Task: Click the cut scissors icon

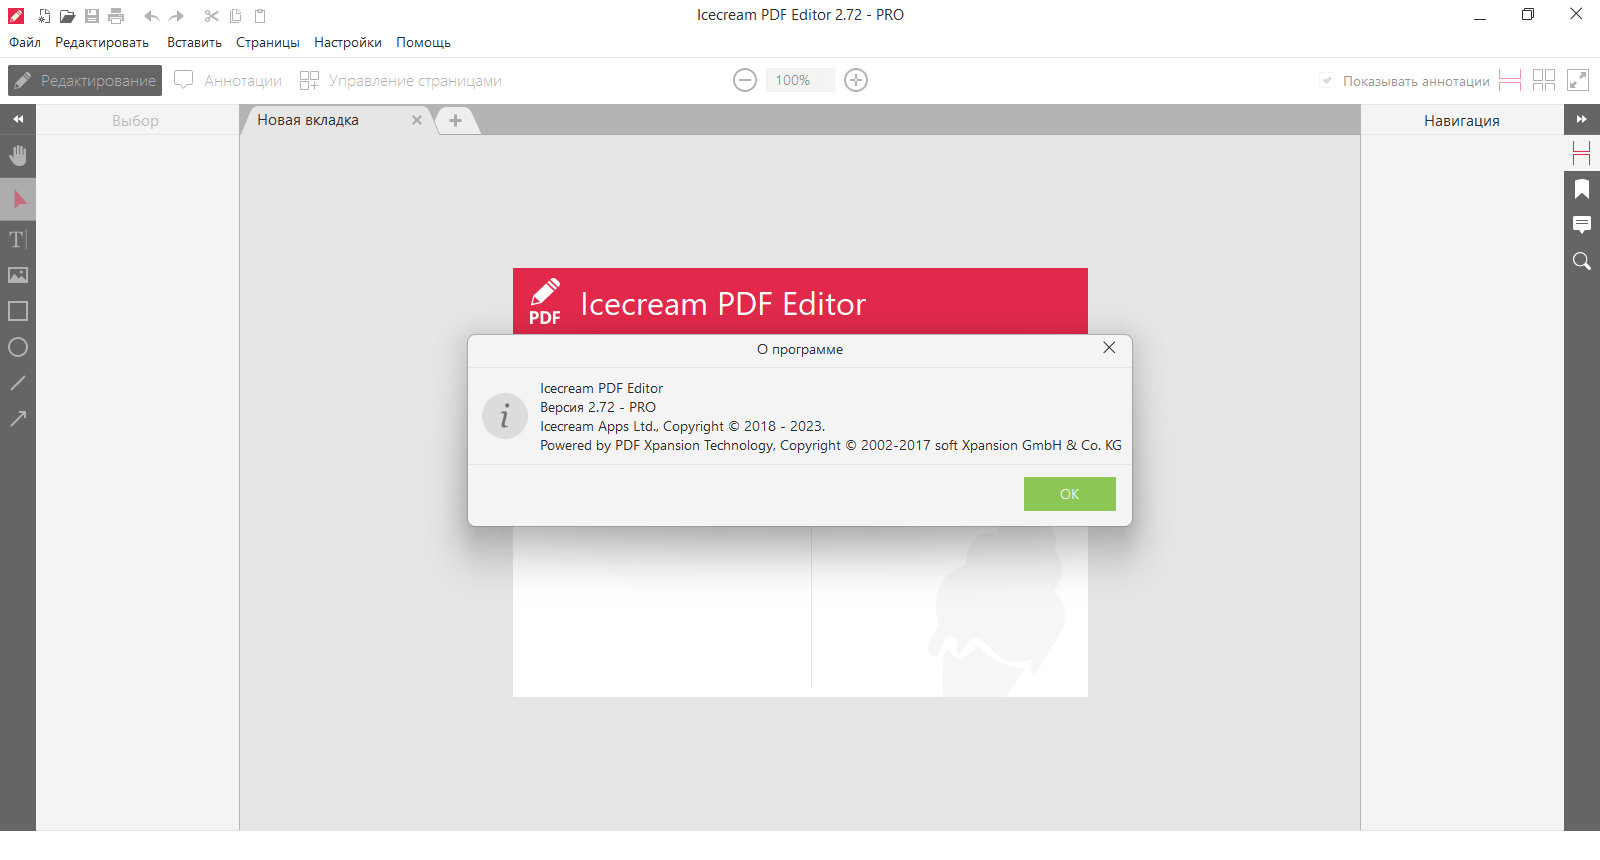Action: pyautogui.click(x=211, y=16)
